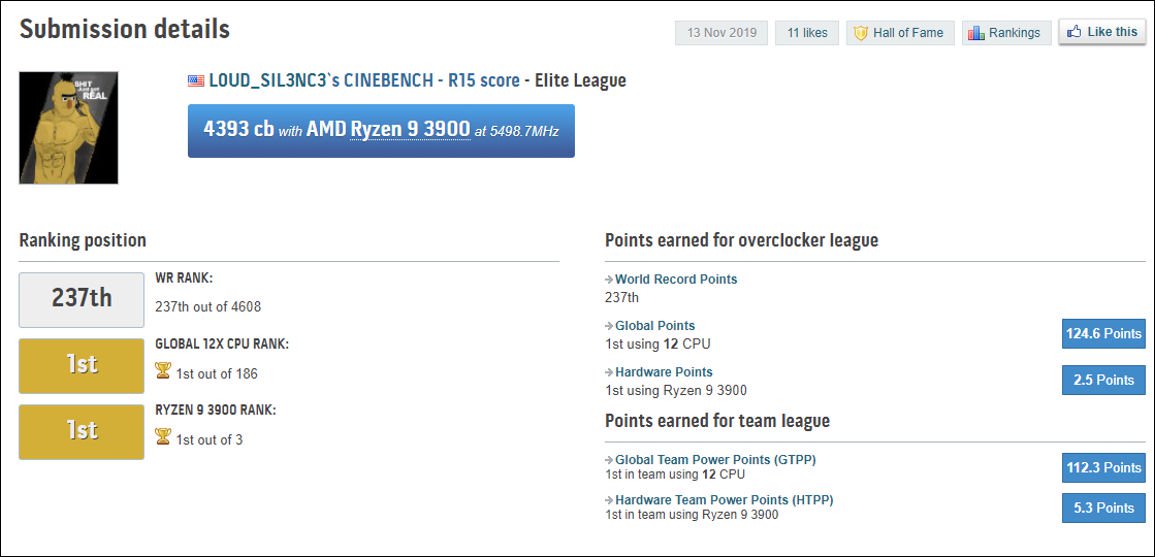Open the user avatar image
The image size is (1155, 557).
[x=69, y=127]
